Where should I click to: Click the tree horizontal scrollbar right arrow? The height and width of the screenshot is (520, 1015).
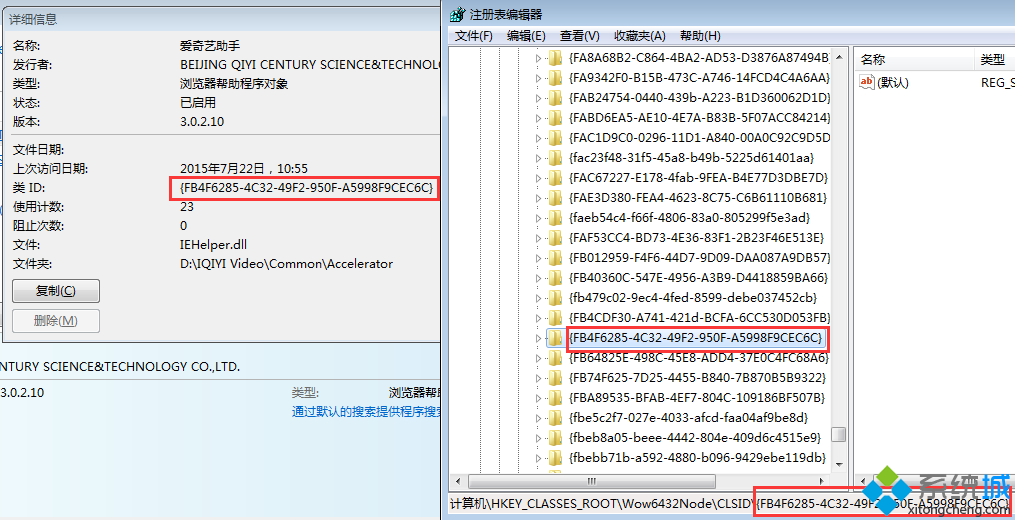coord(823,481)
